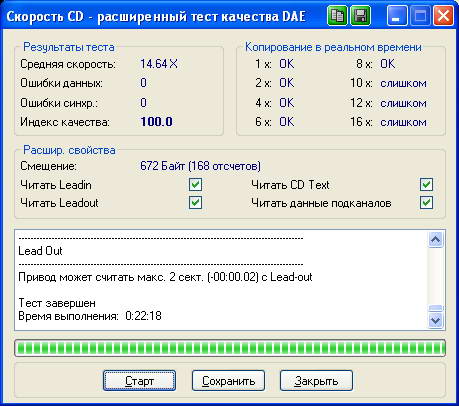
Task: Click the log scrollbar thumb
Action: pos(436,309)
